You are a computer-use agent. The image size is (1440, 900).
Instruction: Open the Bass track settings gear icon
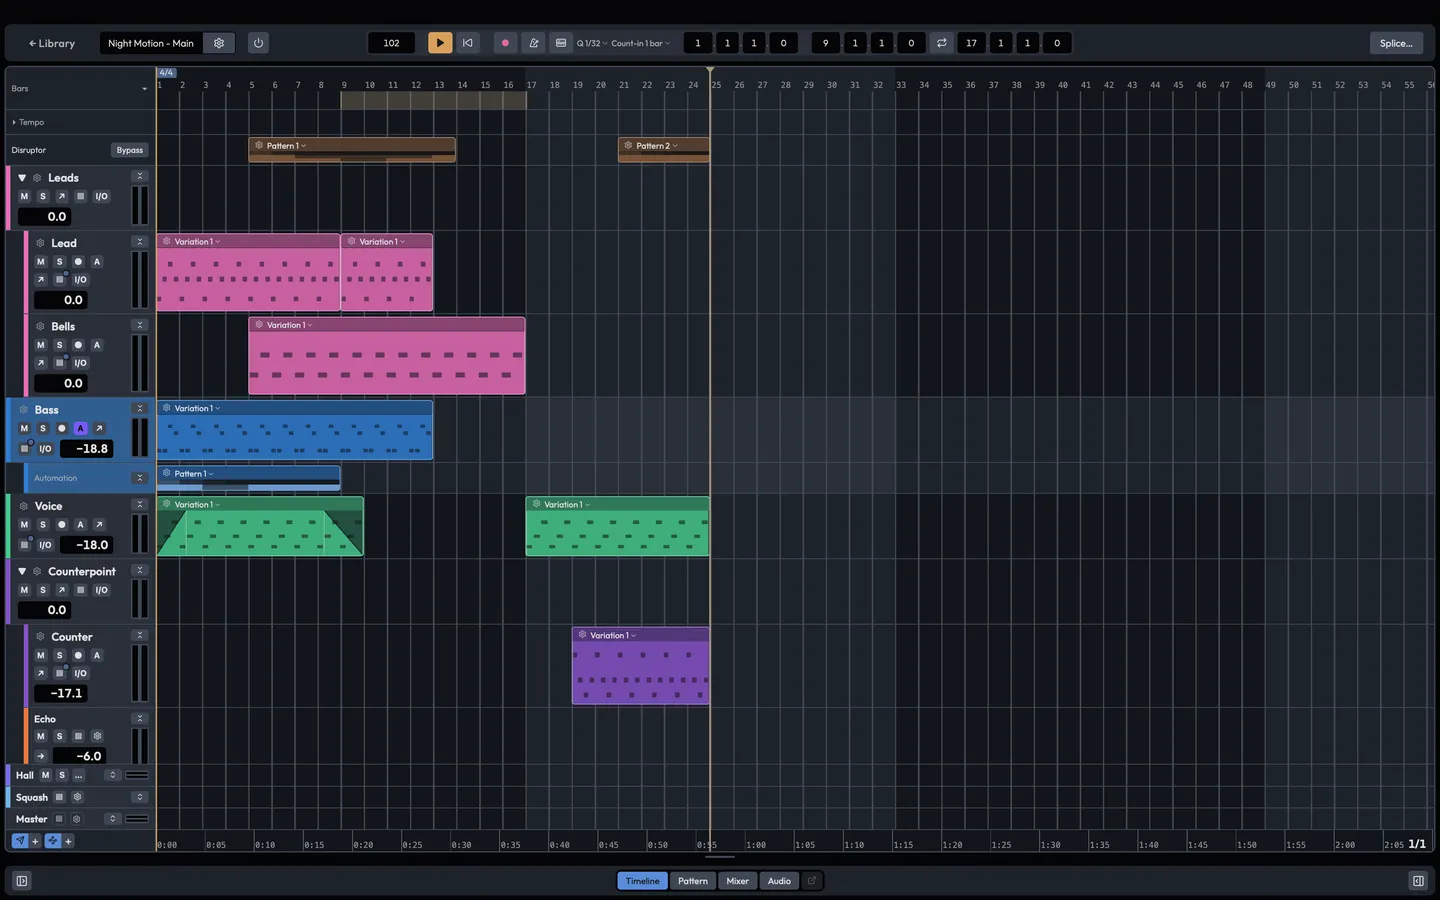click(x=23, y=410)
